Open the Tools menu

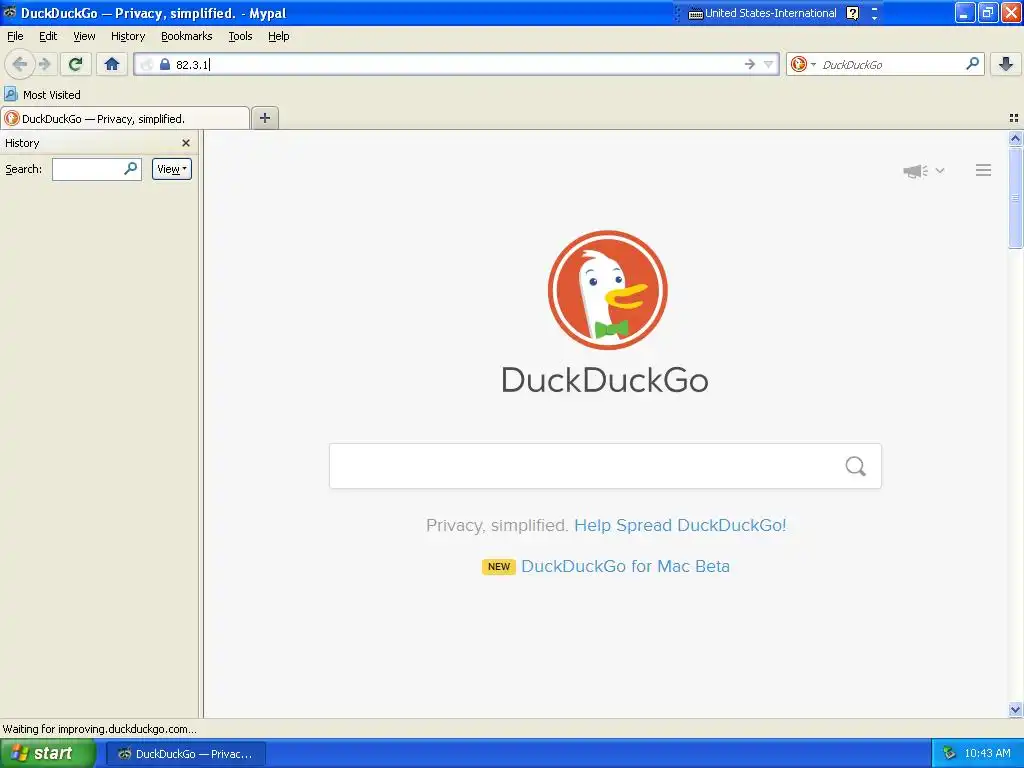tap(240, 36)
